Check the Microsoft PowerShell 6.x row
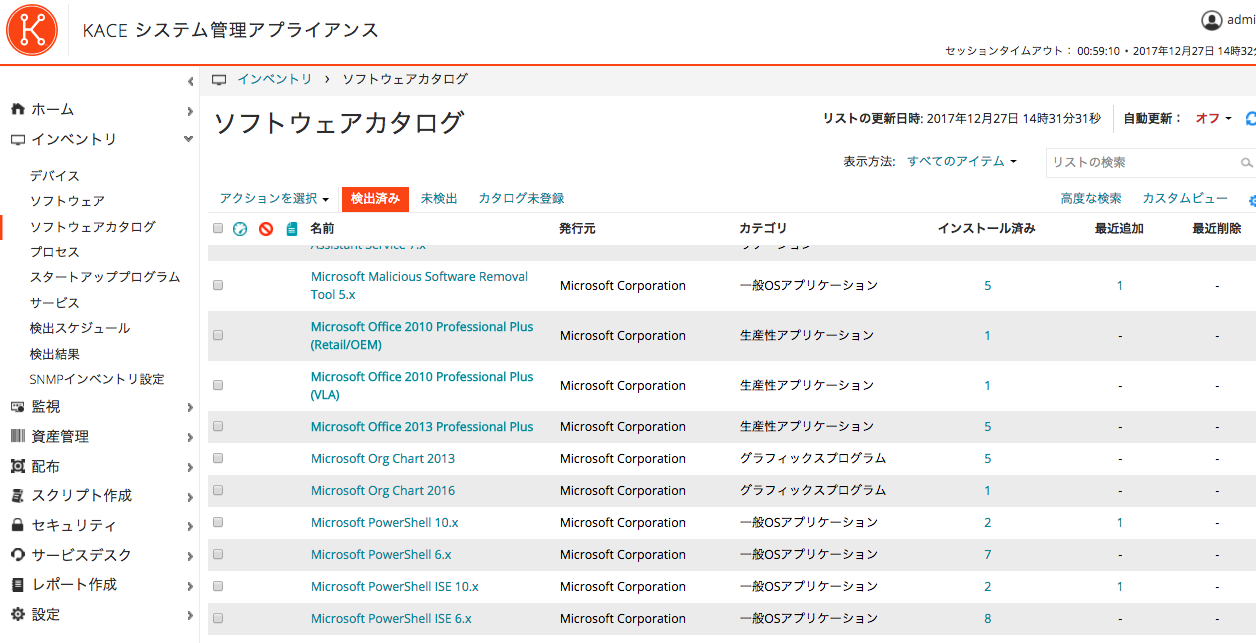 218,555
